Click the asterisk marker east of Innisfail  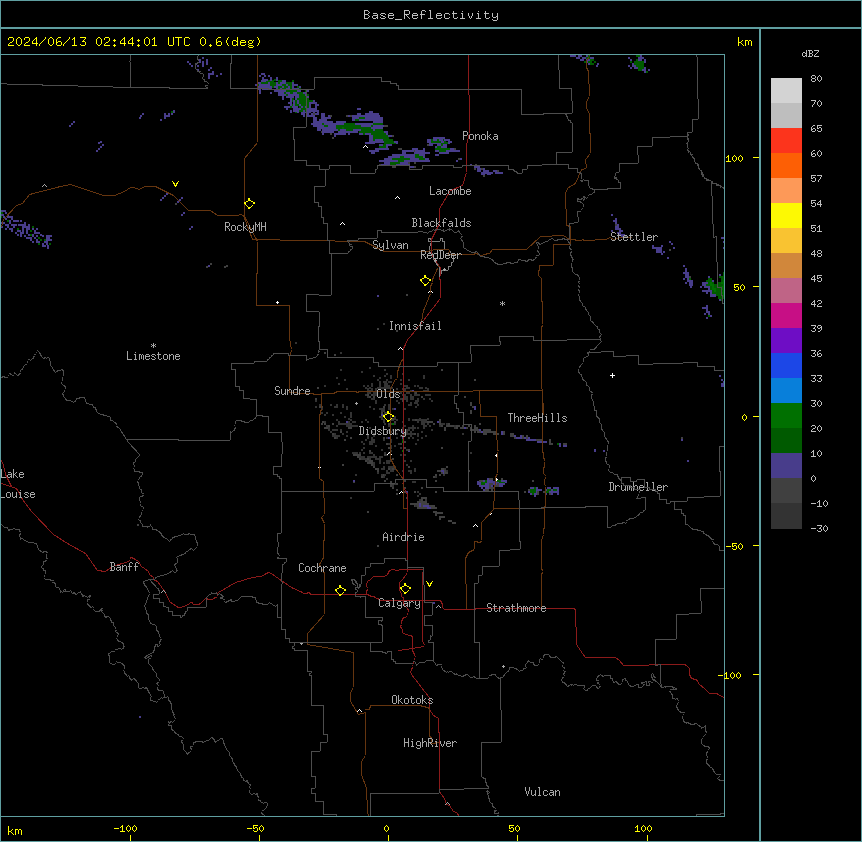point(502,303)
